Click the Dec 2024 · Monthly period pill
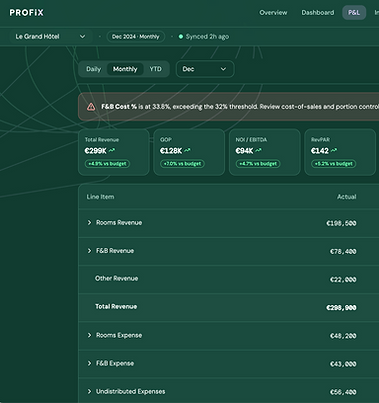Screen dimensions: 379x403 point(136,37)
